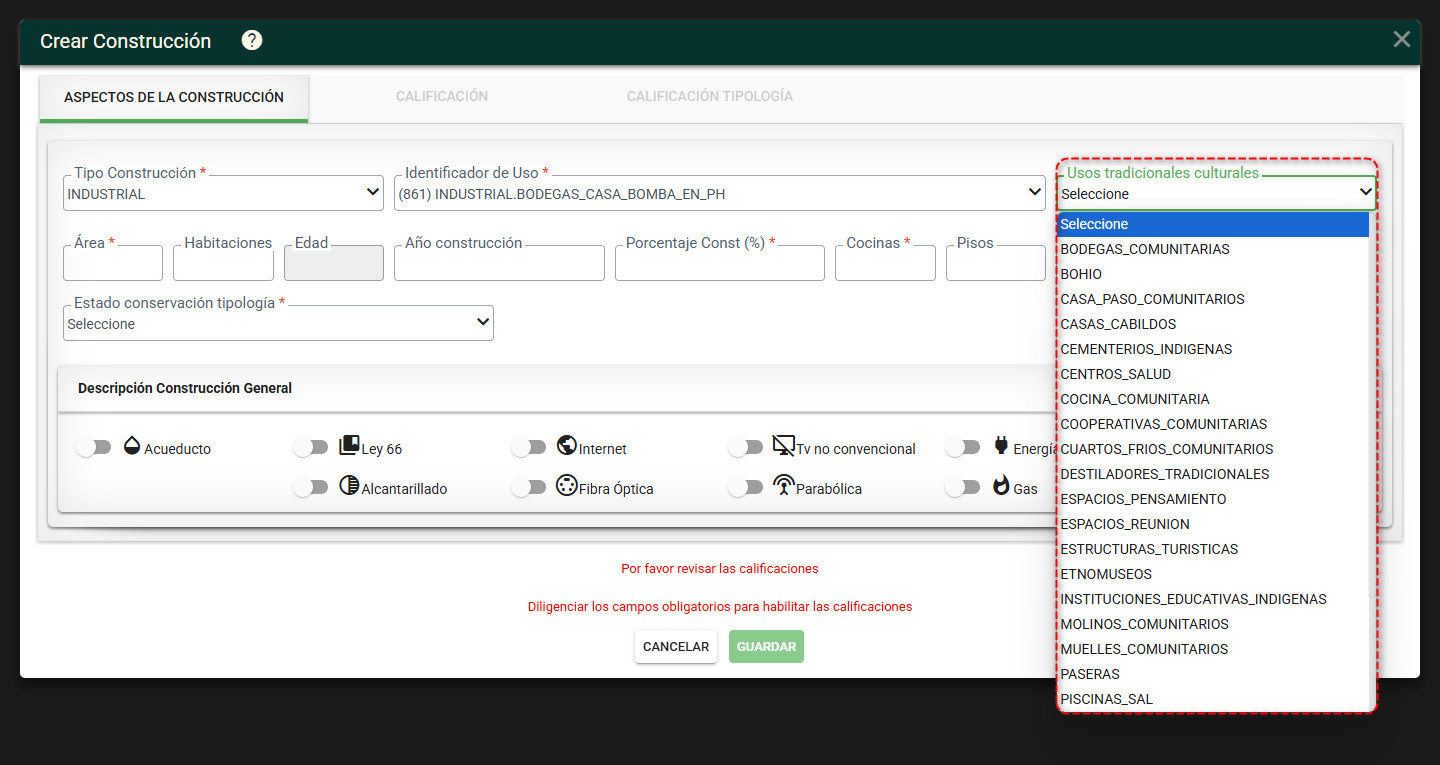The image size is (1440, 765).
Task: Enable the Acueducto switch
Action: click(94, 448)
